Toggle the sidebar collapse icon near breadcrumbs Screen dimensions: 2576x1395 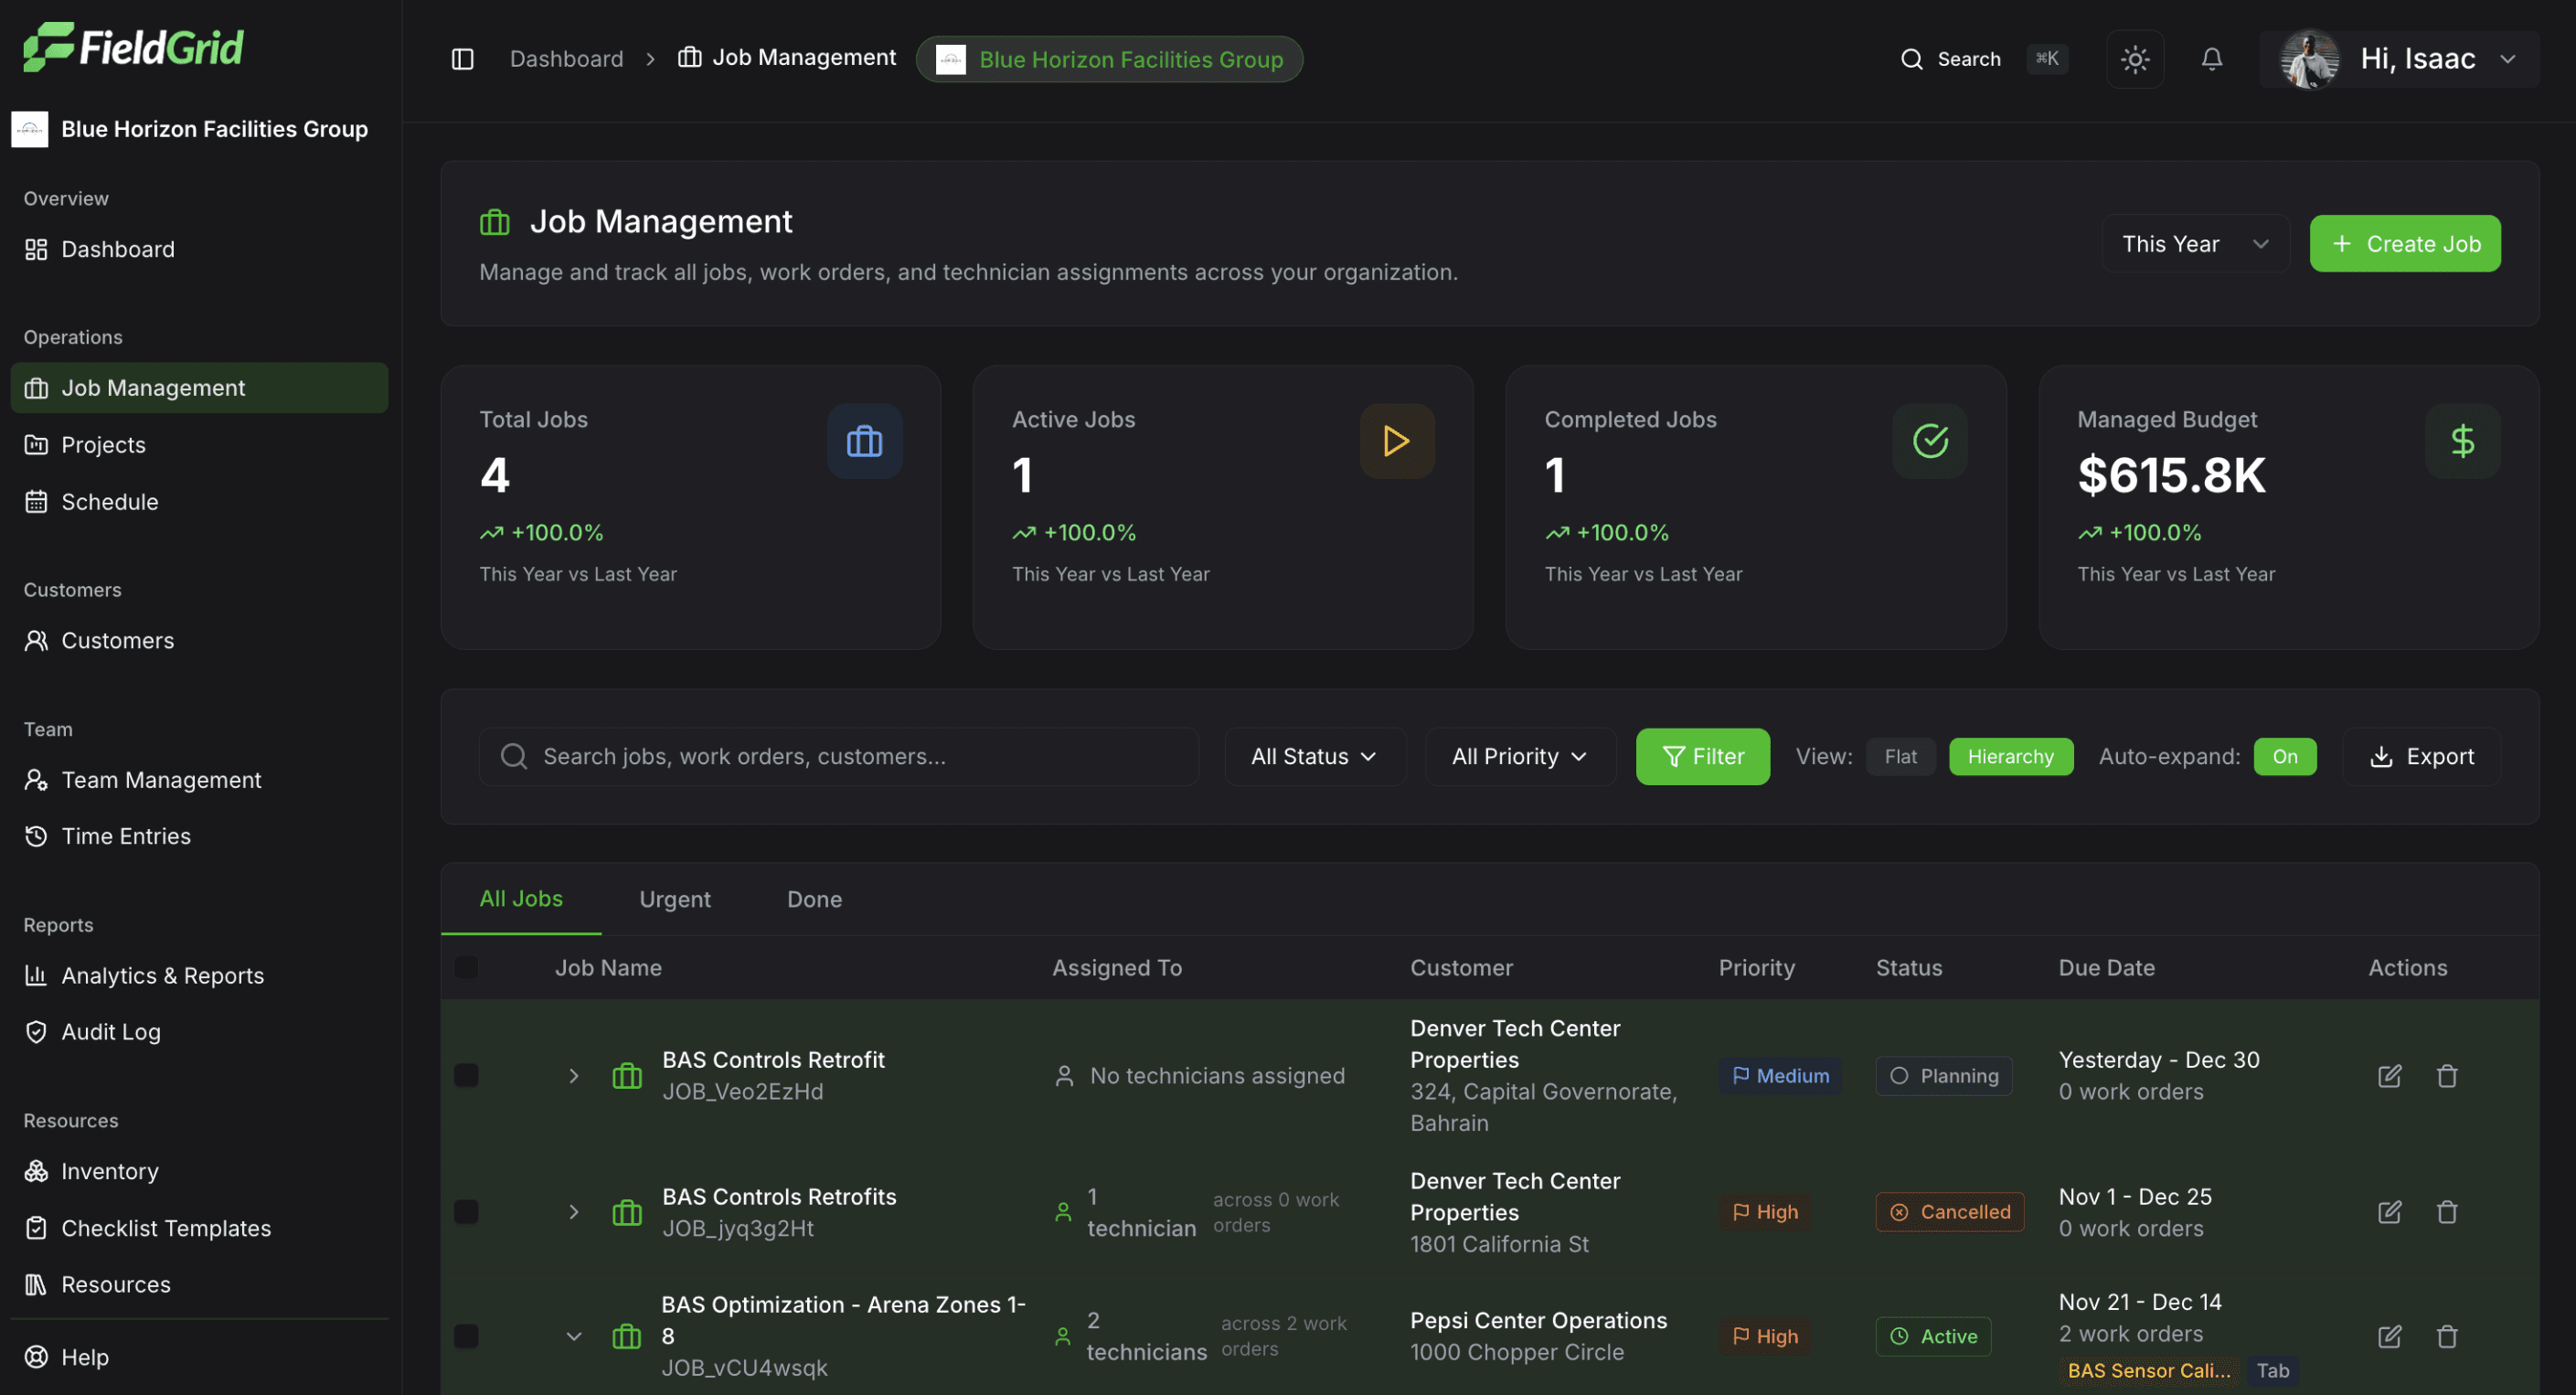point(462,58)
